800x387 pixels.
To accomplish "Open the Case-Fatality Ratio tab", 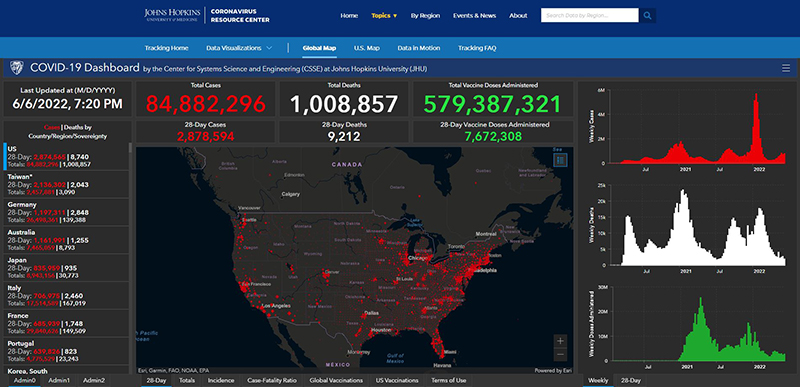I will [271, 380].
